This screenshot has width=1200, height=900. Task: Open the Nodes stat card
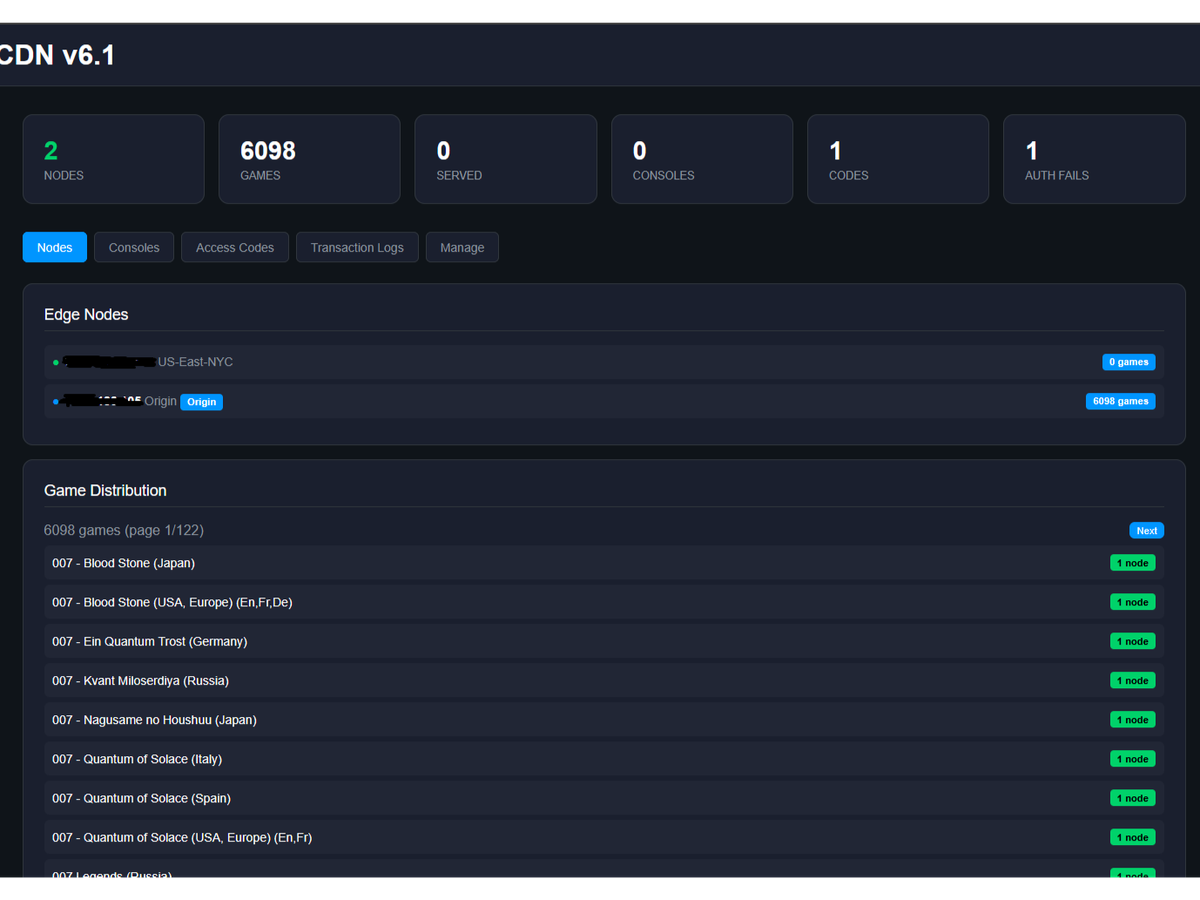click(x=113, y=159)
